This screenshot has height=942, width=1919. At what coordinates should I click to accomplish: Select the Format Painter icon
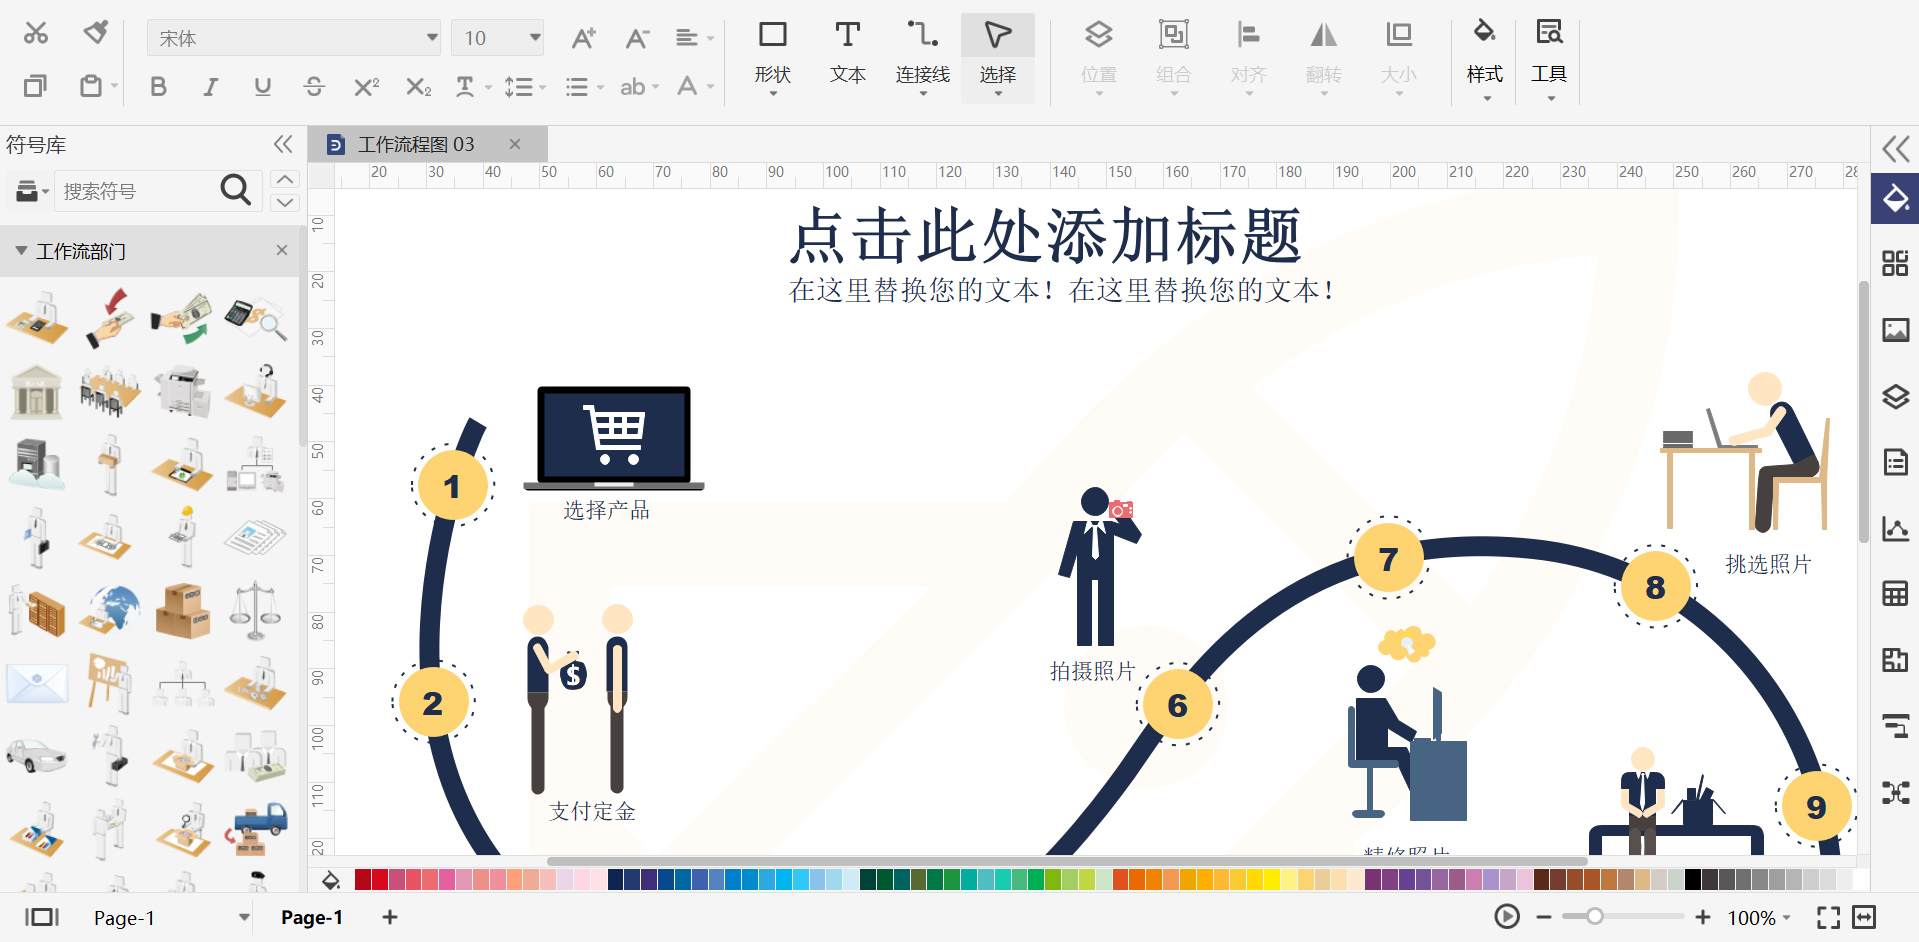(x=96, y=33)
